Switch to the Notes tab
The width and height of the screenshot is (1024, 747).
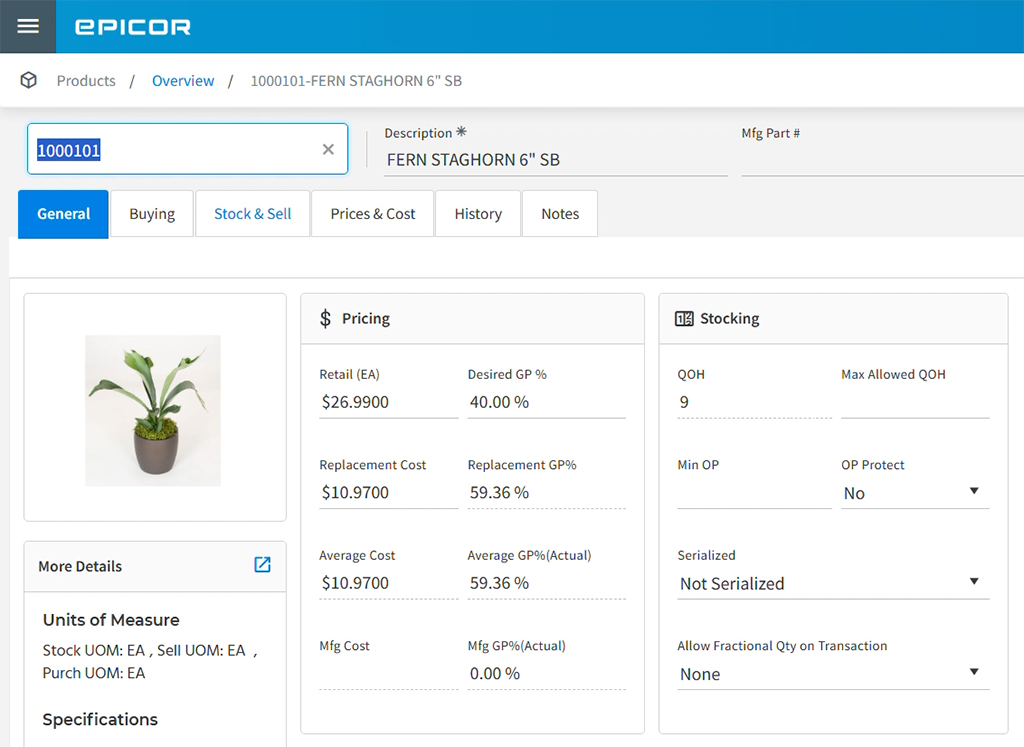coord(559,213)
